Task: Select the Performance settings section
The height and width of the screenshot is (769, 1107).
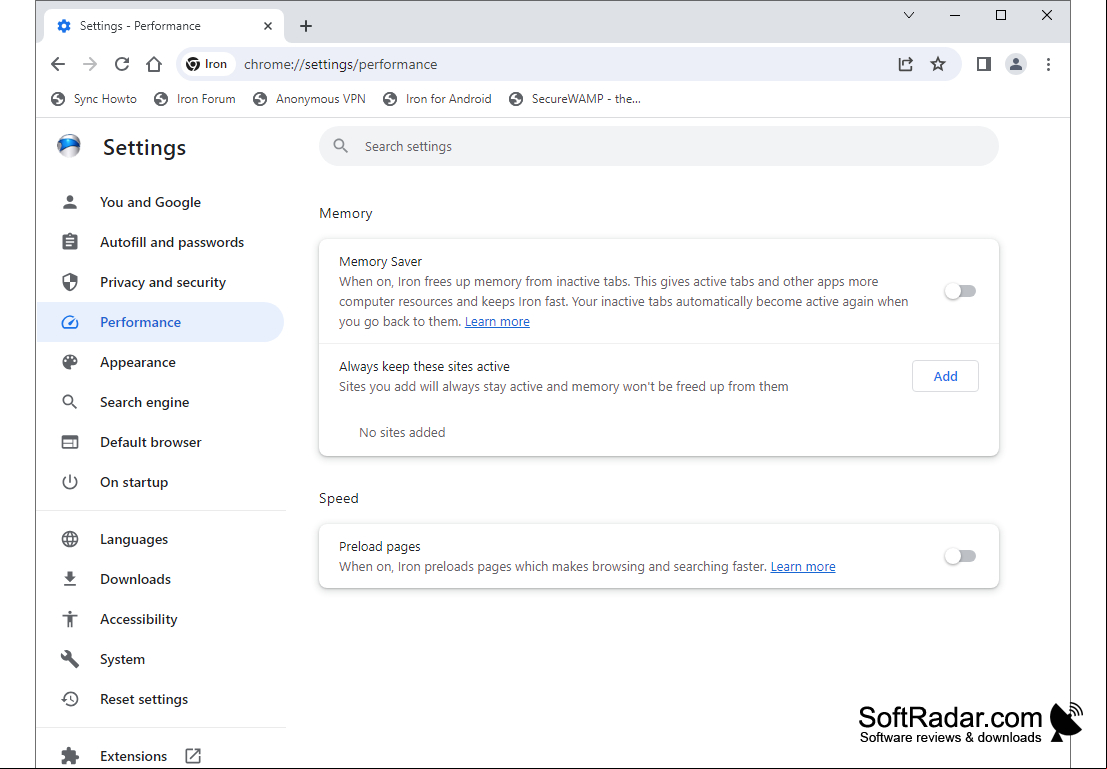Action: pyautogui.click(x=161, y=322)
